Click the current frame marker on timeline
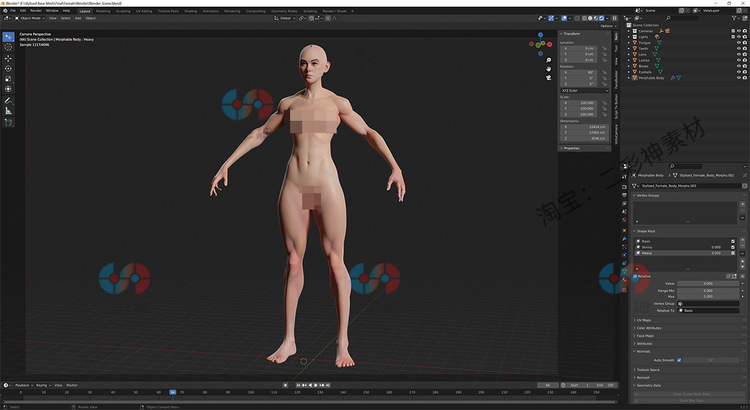This screenshot has height=410, width=750. (x=173, y=392)
